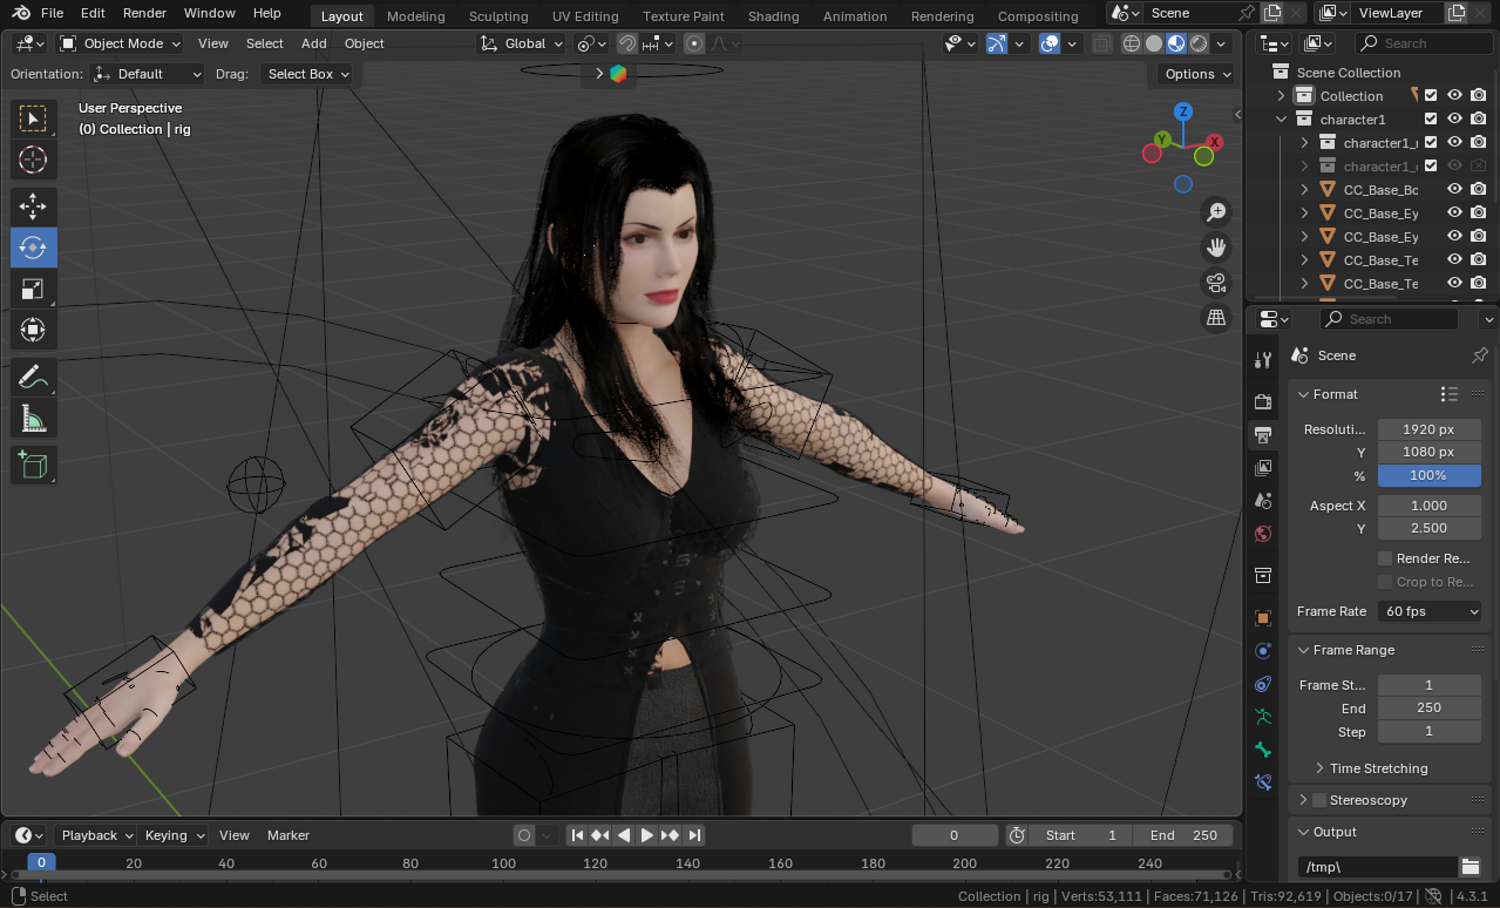Open the Playback popover in timeline
This screenshot has width=1500, height=908.
click(x=97, y=835)
